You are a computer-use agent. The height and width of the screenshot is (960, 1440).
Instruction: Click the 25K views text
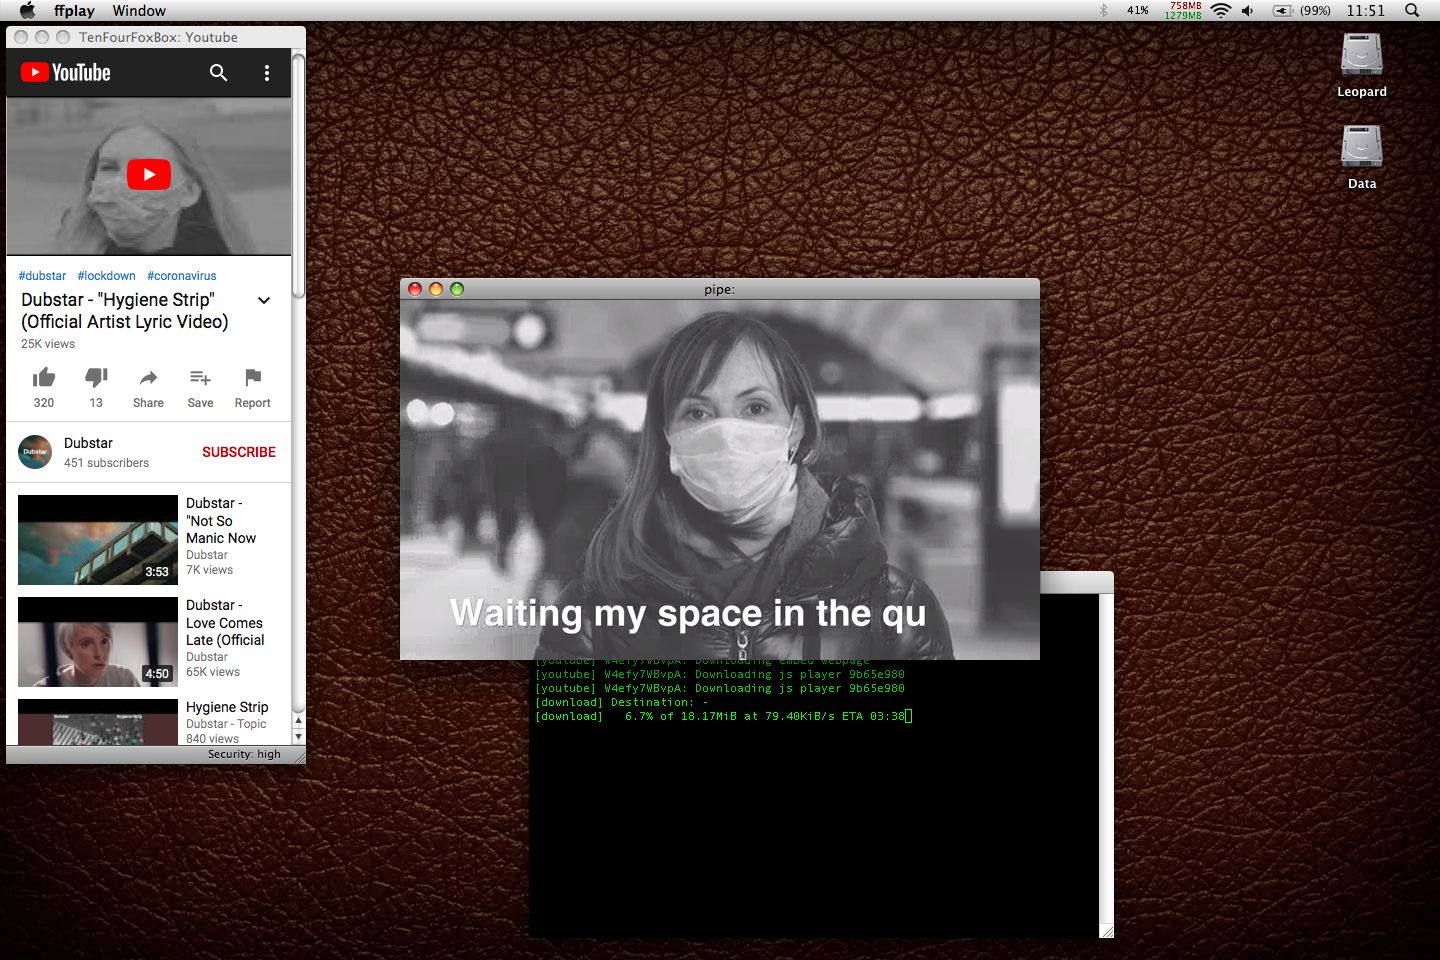point(48,344)
